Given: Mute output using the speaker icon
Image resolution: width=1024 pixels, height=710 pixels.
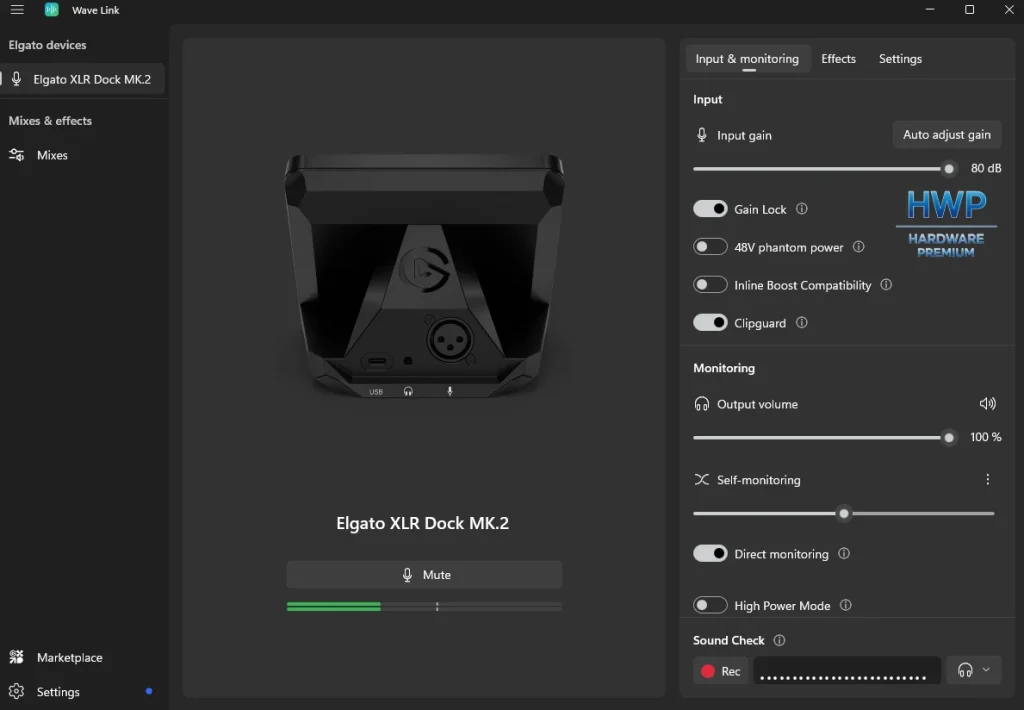Looking at the screenshot, I should pos(987,404).
